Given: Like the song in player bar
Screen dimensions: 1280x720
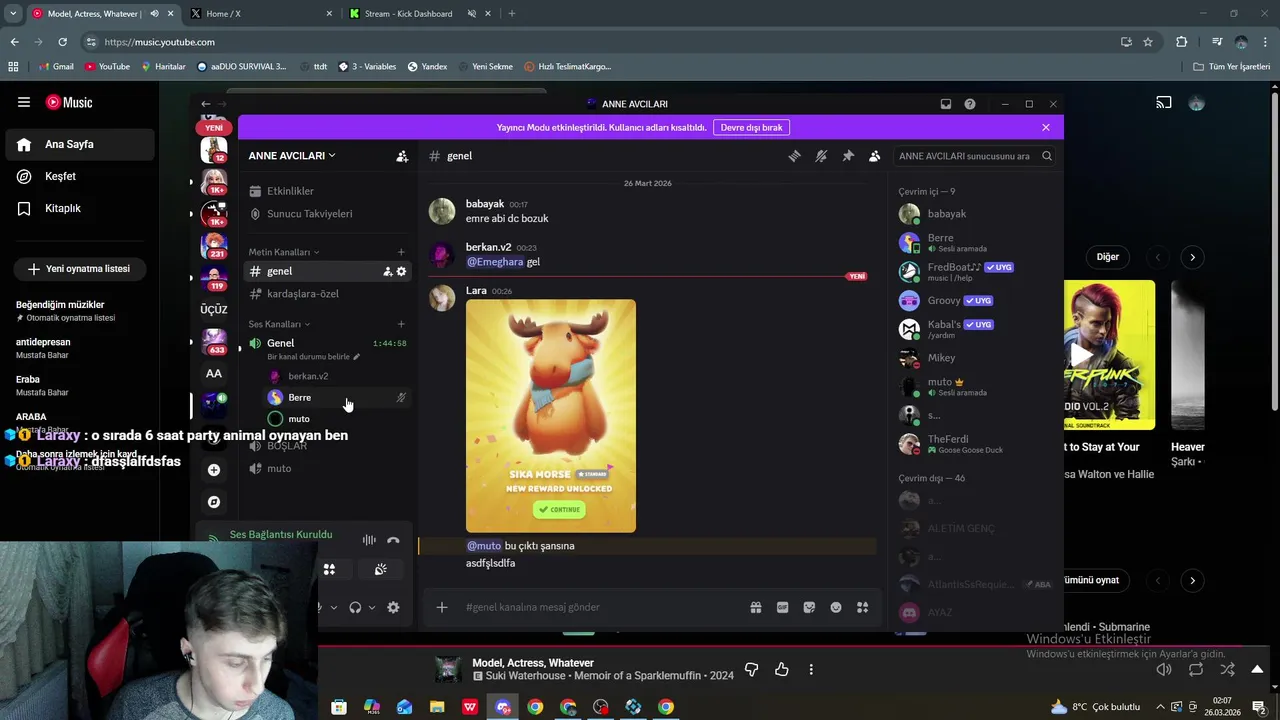Looking at the screenshot, I should tap(782, 670).
